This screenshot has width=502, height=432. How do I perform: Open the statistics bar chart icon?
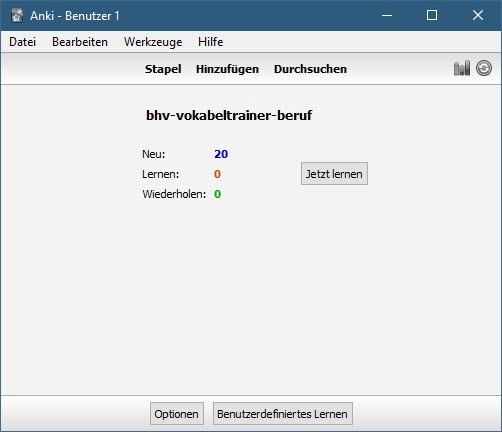462,68
